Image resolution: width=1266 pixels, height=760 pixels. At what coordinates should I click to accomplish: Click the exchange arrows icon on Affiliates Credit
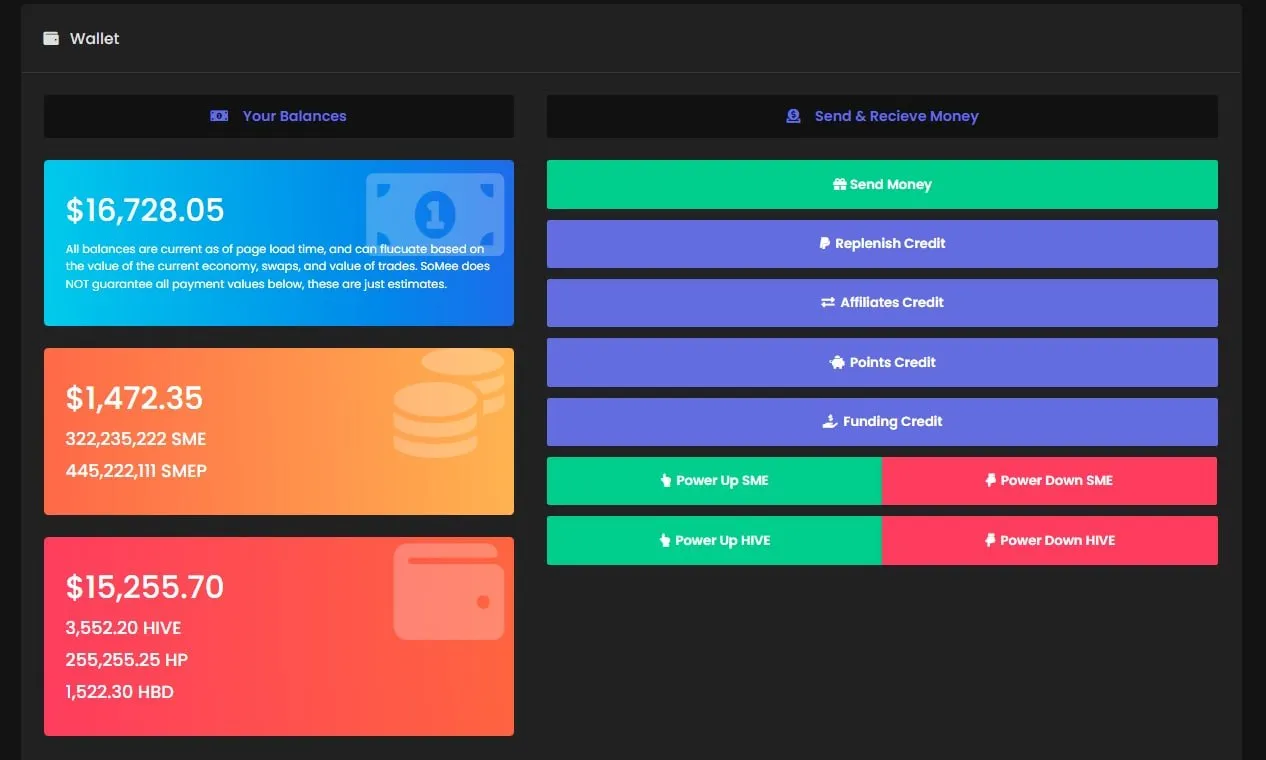click(828, 302)
